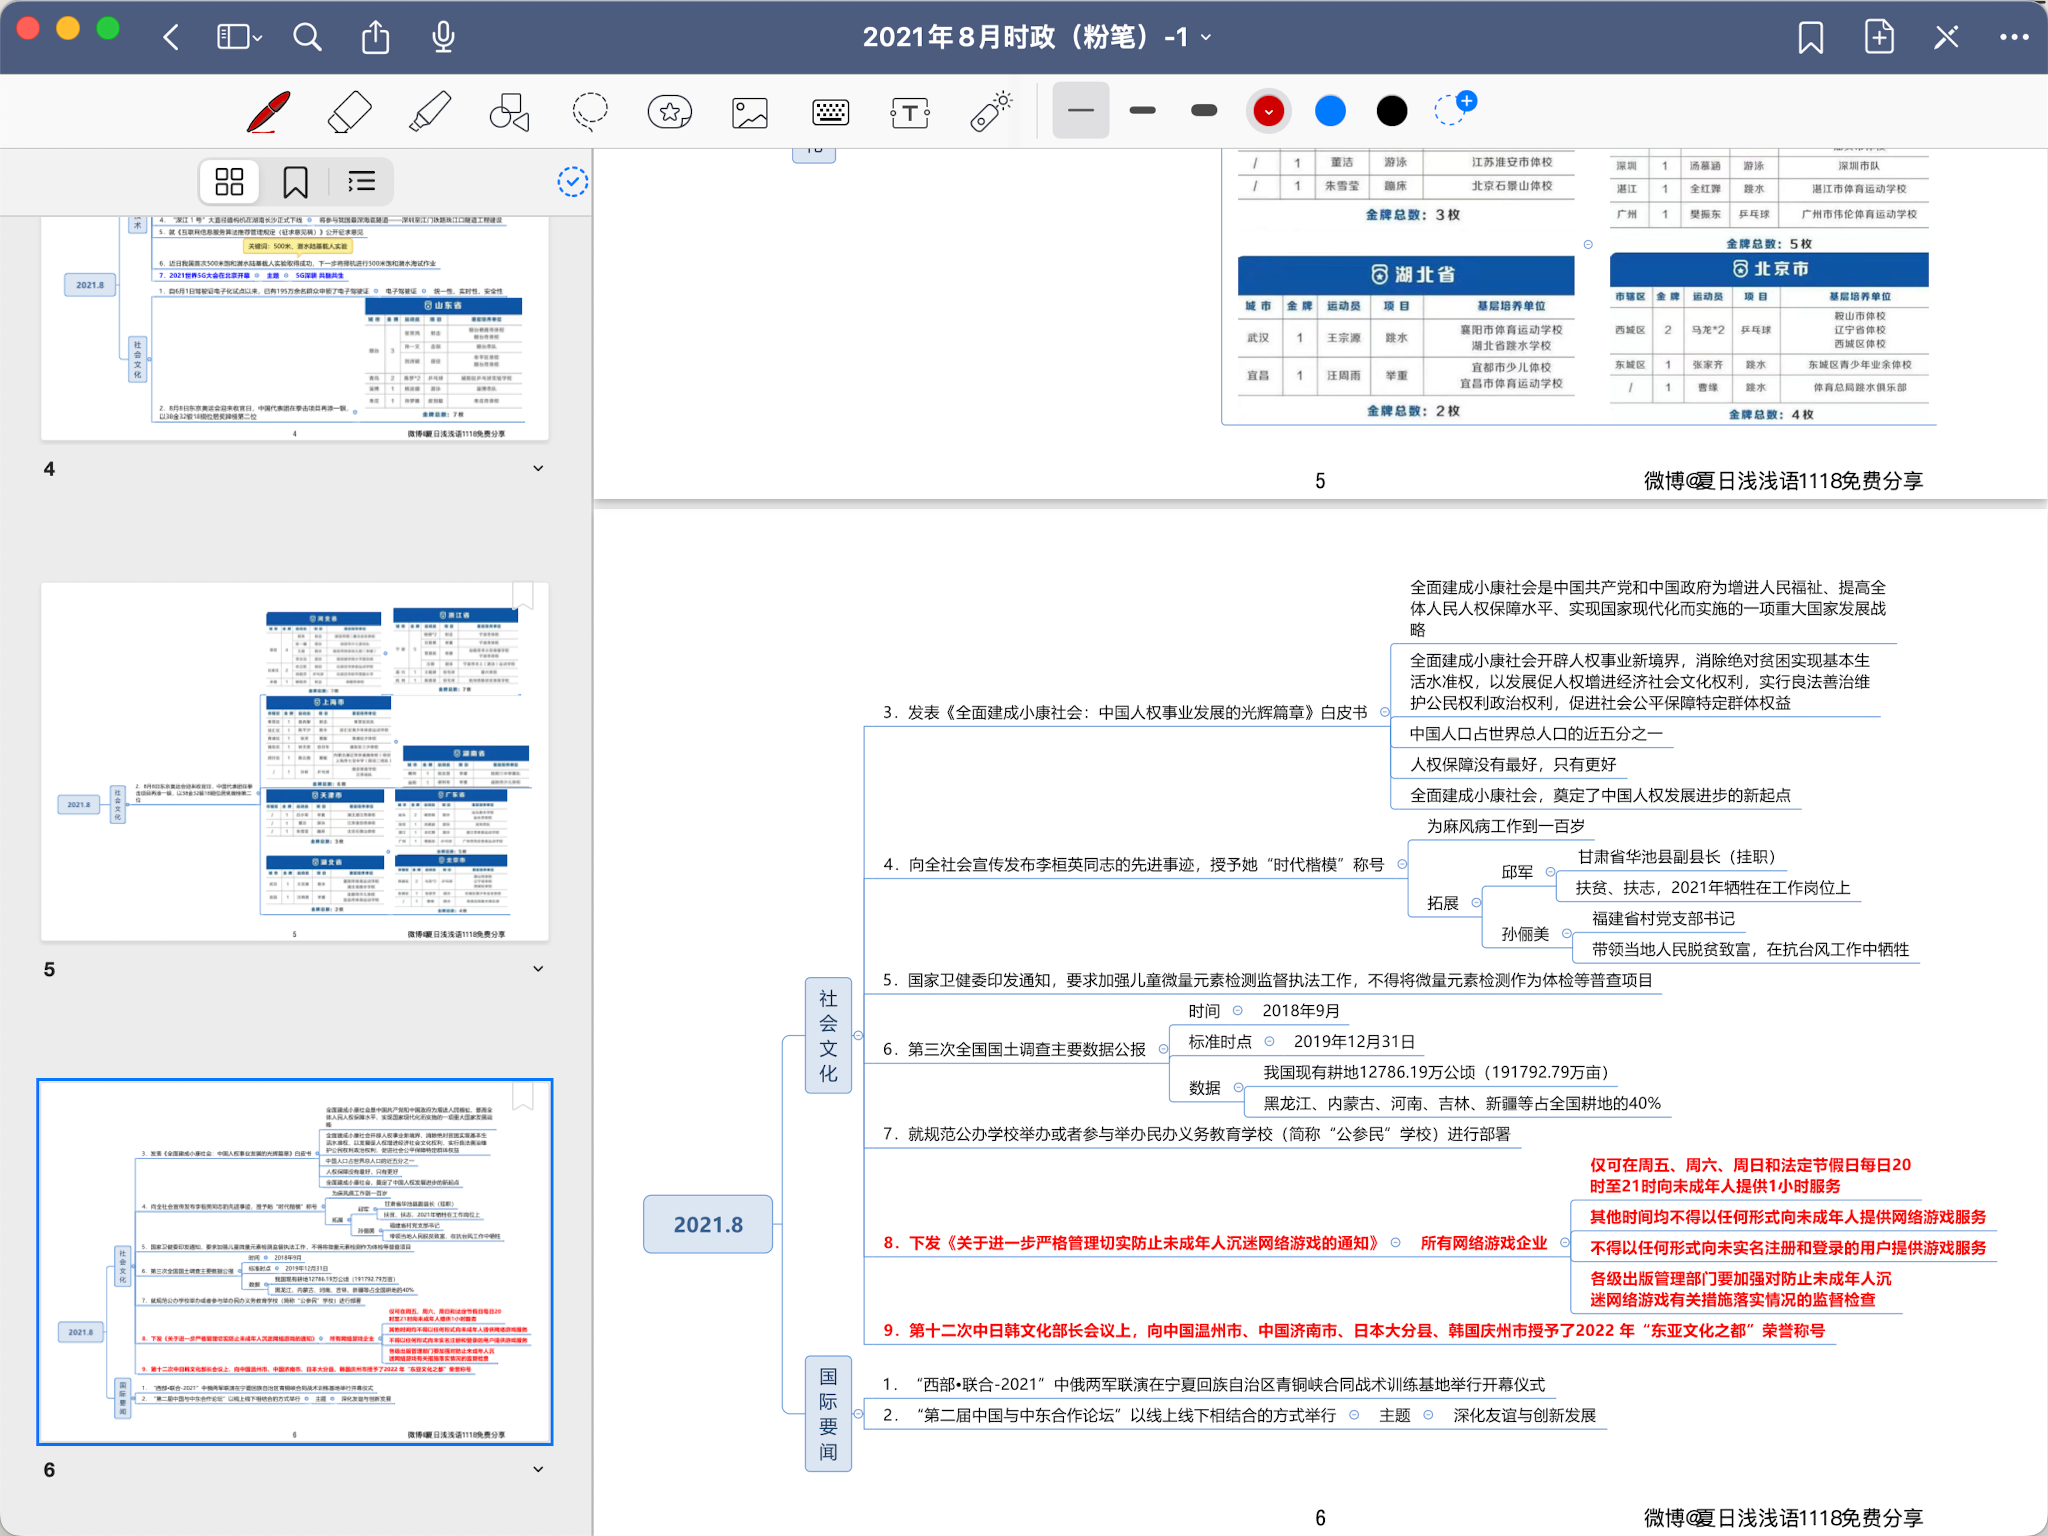2048x1536 pixels.
Task: Switch sidebar to bookmarks tab
Action: pos(295,182)
